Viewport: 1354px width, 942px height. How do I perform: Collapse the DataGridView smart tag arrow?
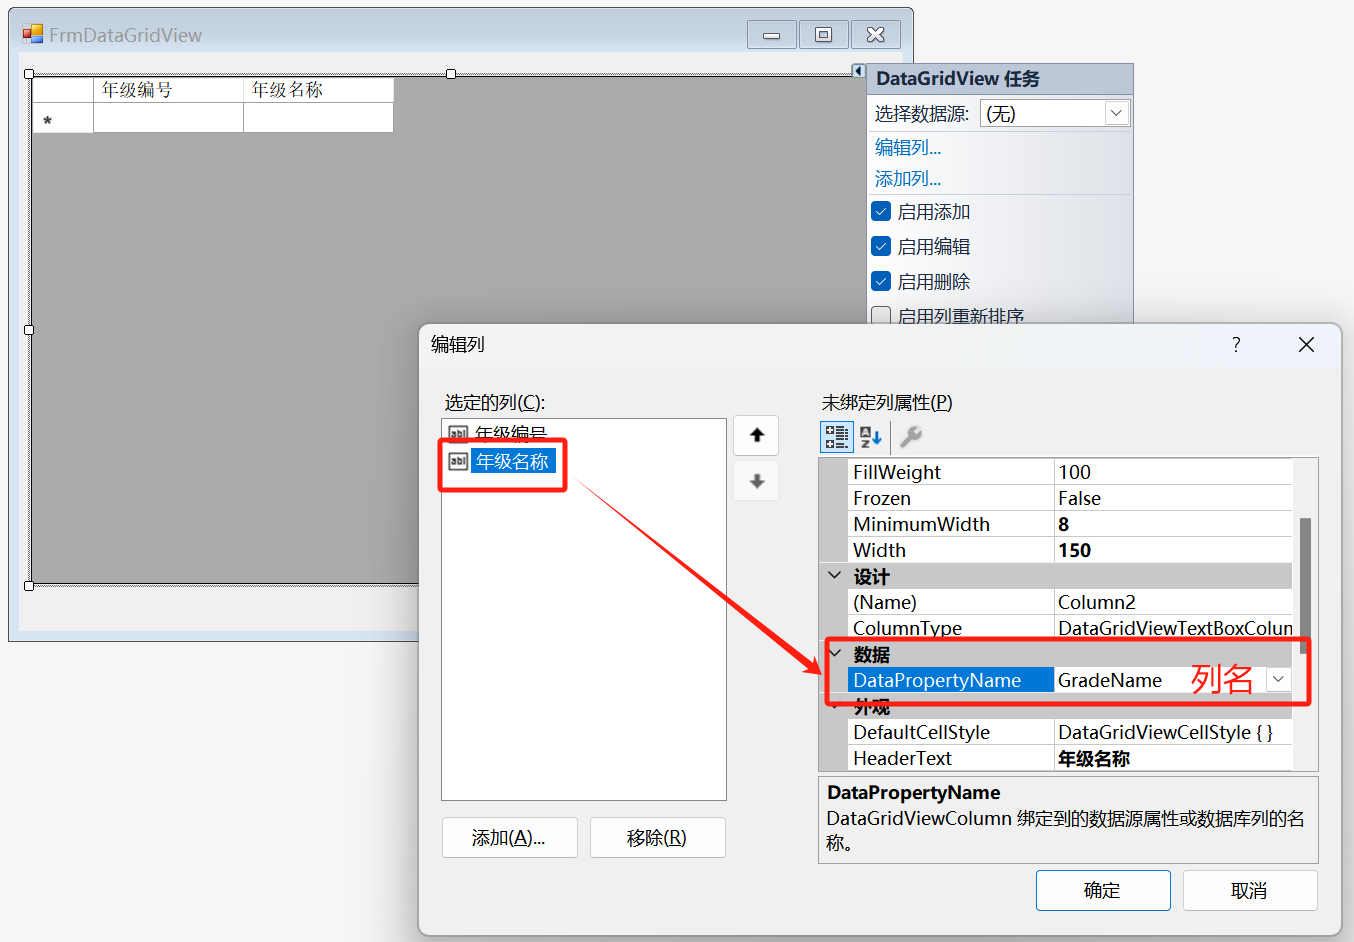tap(858, 71)
